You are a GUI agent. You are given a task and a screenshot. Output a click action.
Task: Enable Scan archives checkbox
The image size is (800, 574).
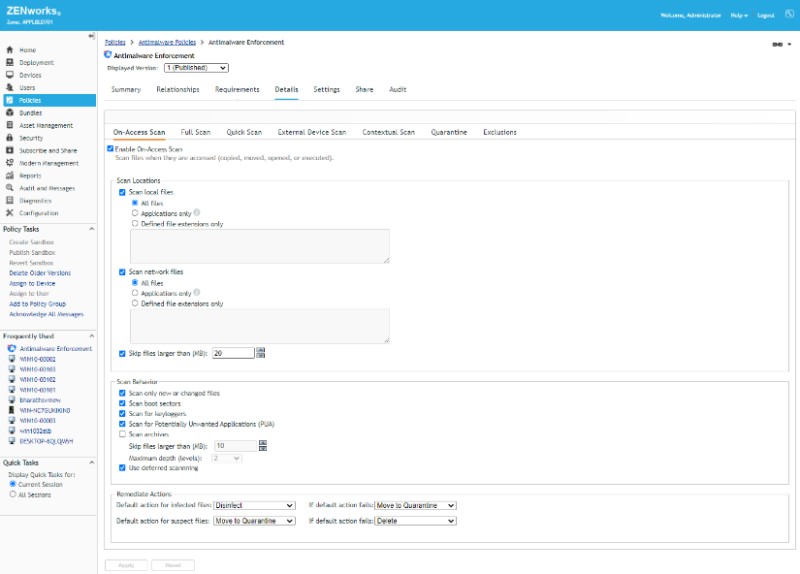pyautogui.click(x=122, y=434)
